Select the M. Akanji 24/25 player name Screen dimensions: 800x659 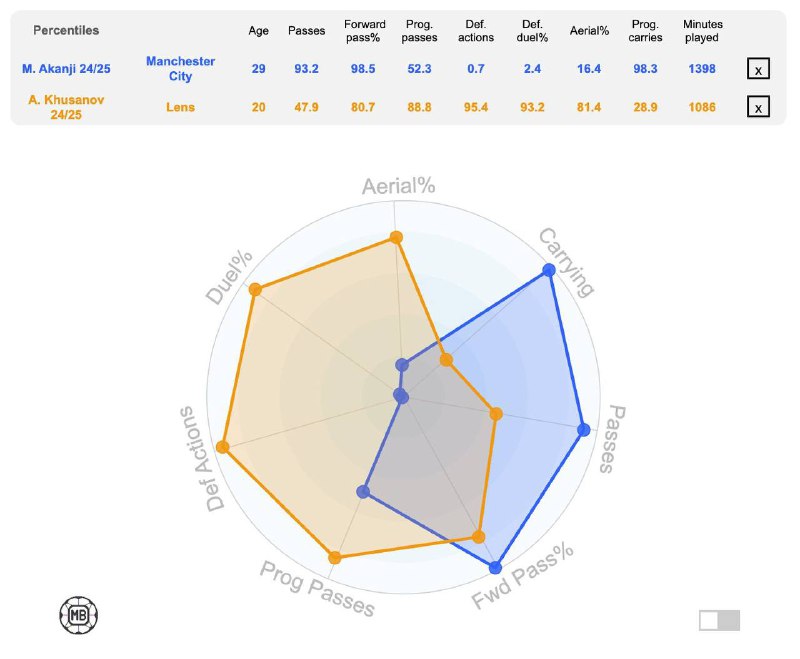point(66,69)
